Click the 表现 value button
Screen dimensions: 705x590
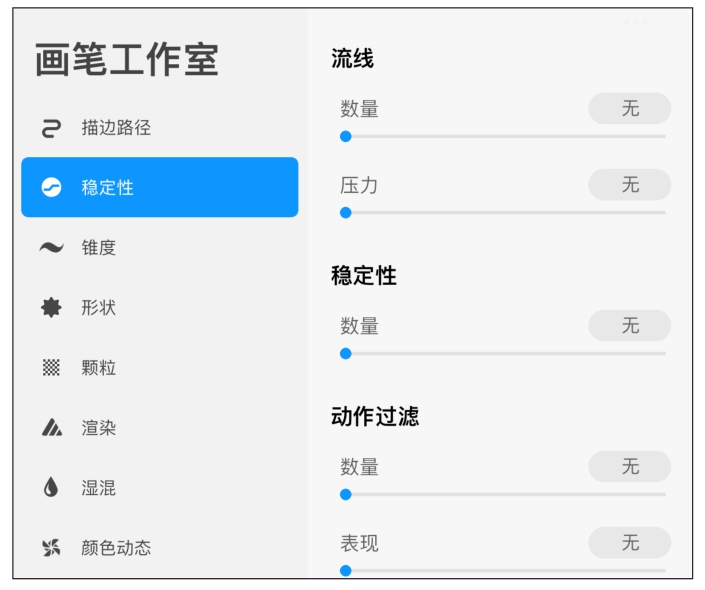pos(629,543)
